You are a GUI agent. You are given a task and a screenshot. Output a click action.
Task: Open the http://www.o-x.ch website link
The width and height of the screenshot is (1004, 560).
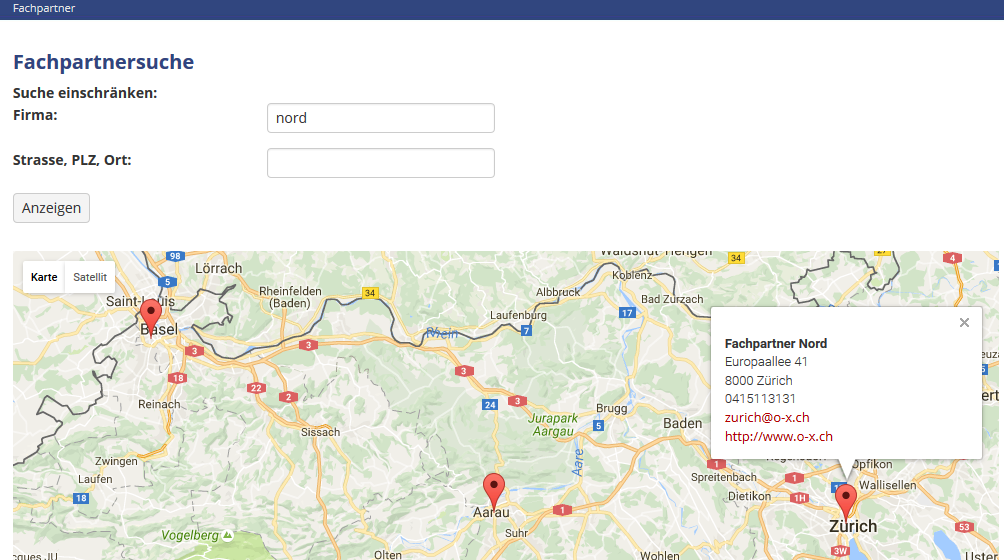779,436
